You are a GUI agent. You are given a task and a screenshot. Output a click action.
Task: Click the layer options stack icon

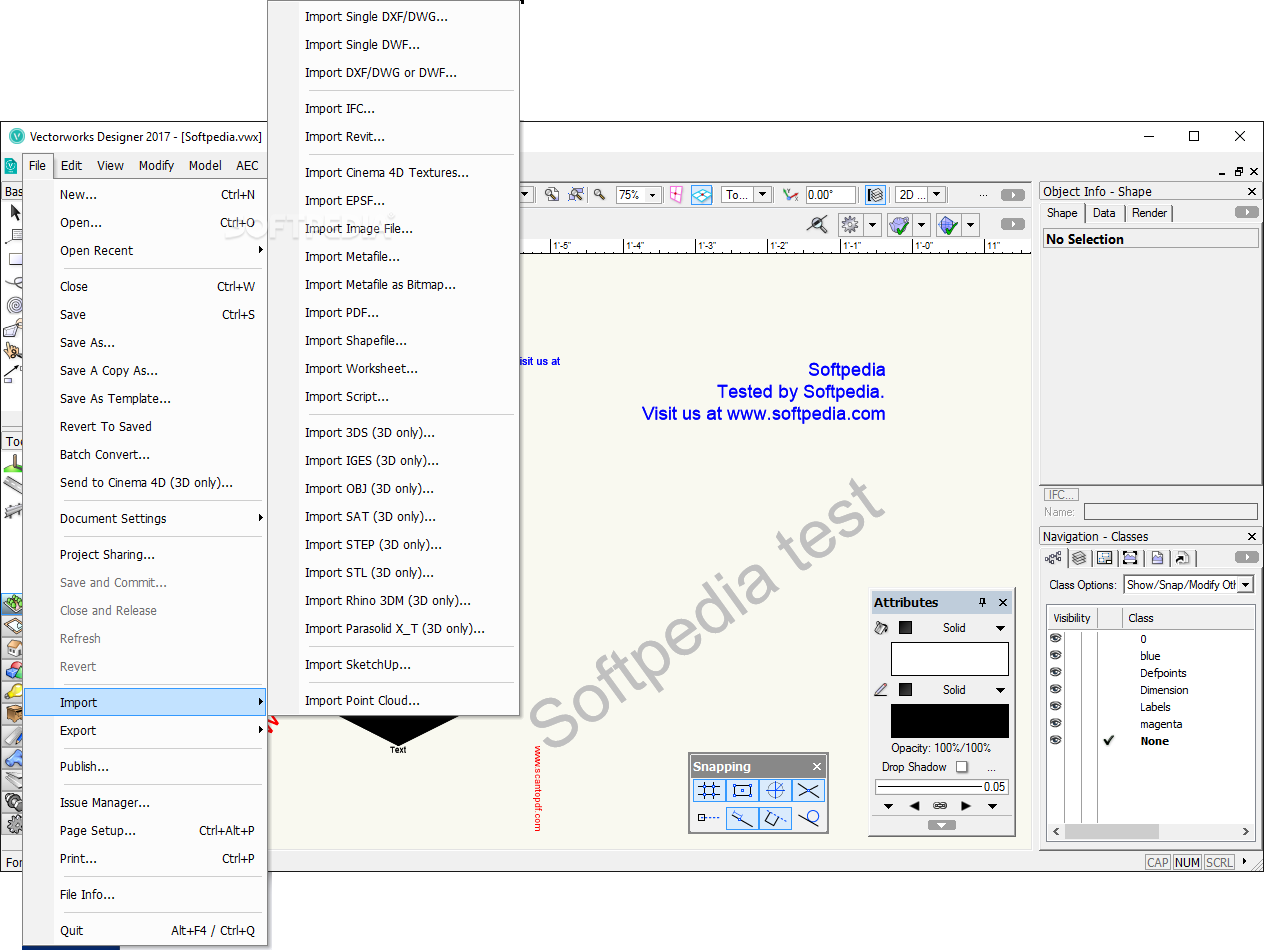tap(875, 195)
